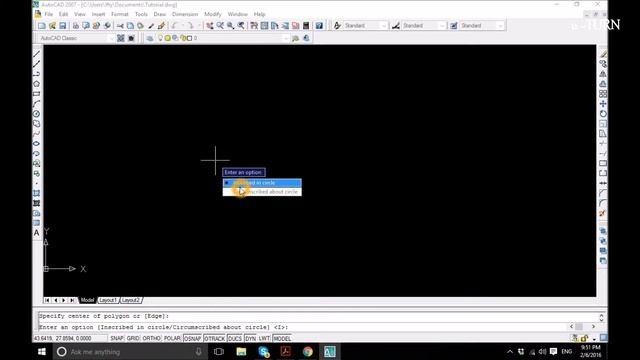
Task: Toggle DUCS in status bar
Action: [x=235, y=338]
